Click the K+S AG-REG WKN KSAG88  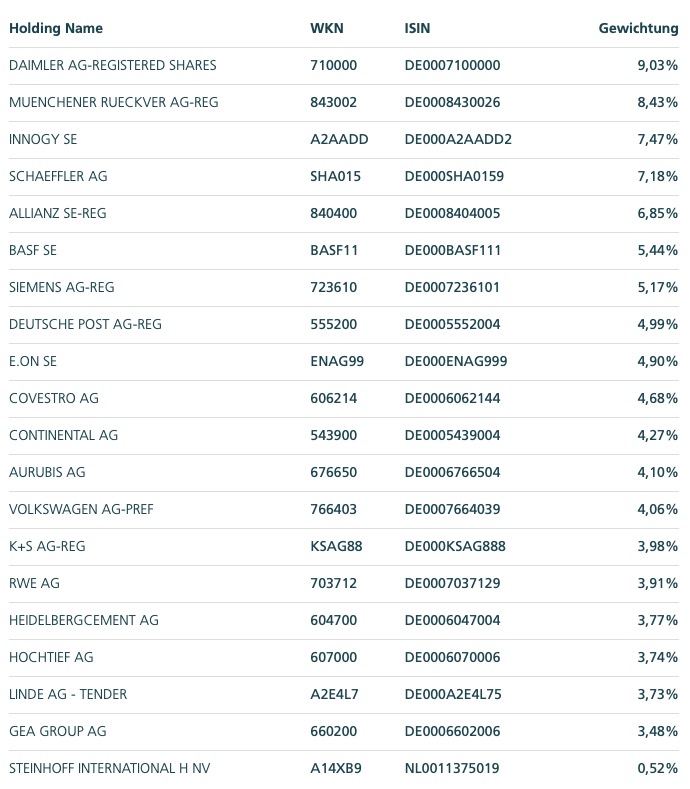tap(338, 546)
